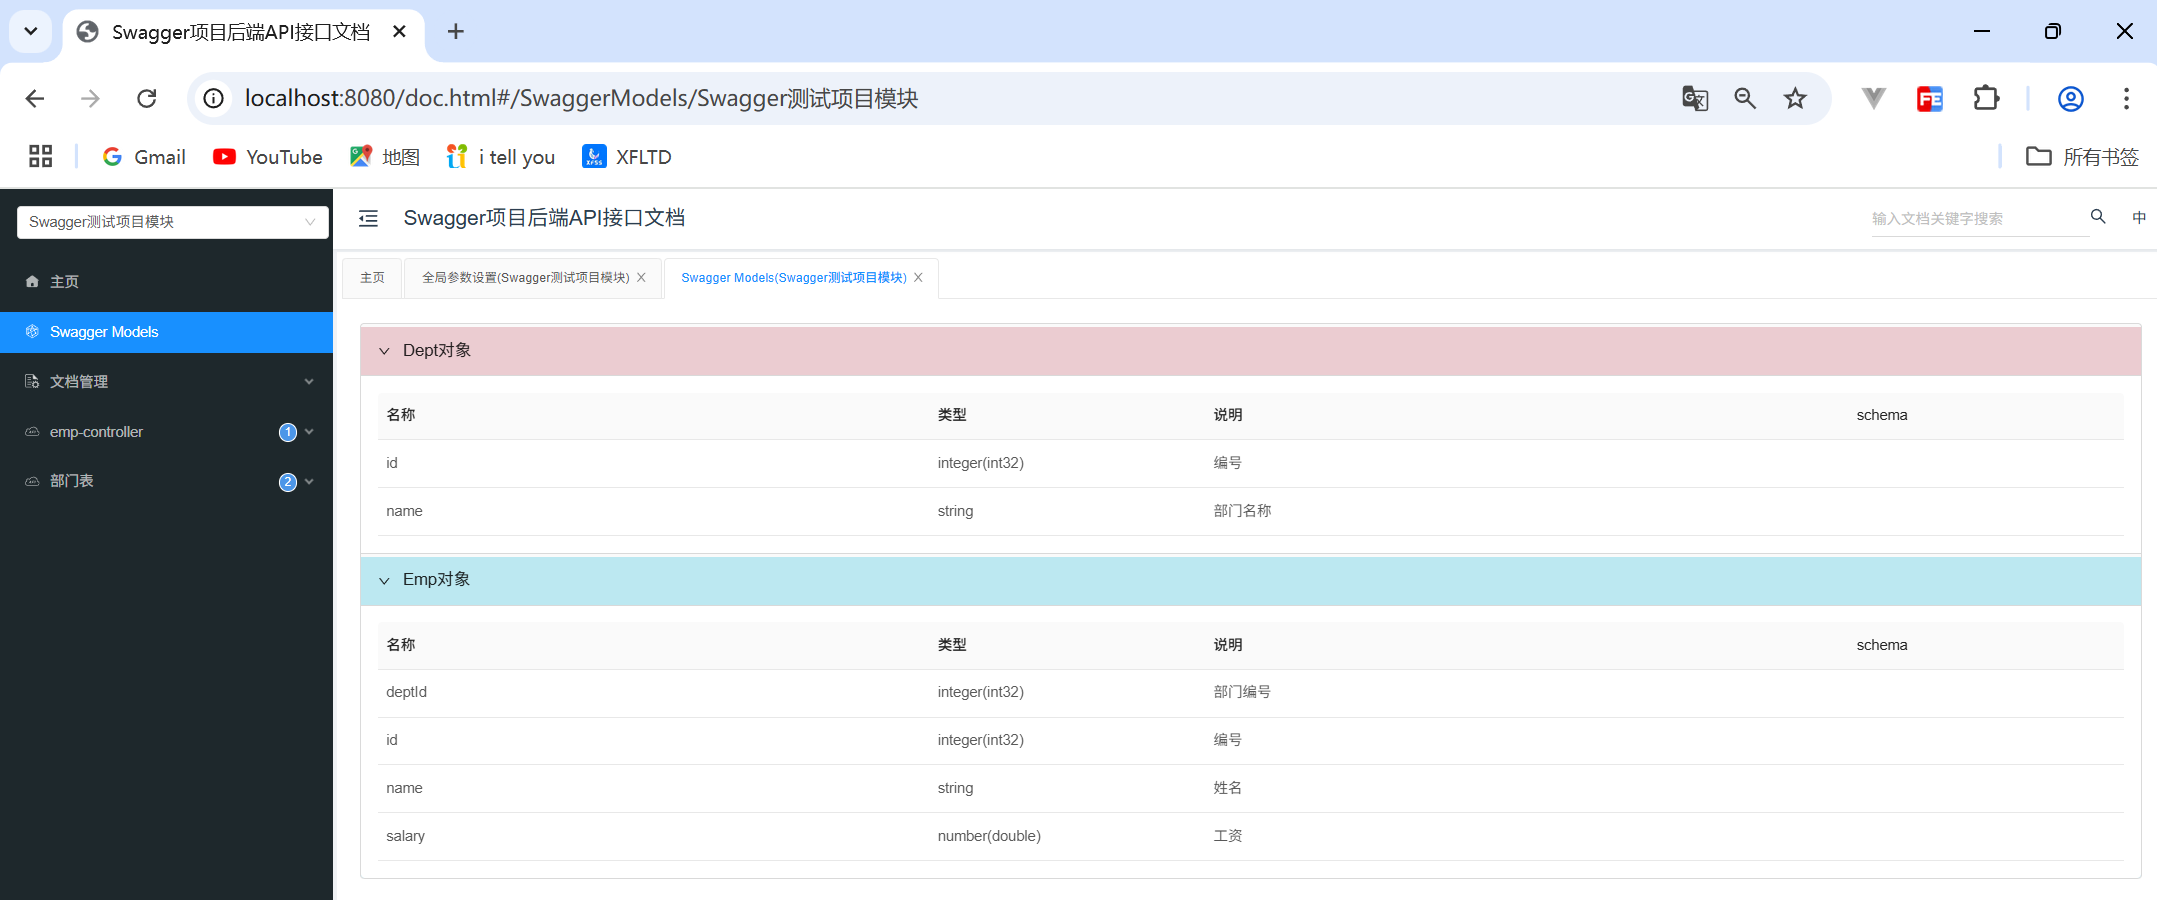
Task: Switch to 全局参数设置 tab
Action: (x=525, y=278)
